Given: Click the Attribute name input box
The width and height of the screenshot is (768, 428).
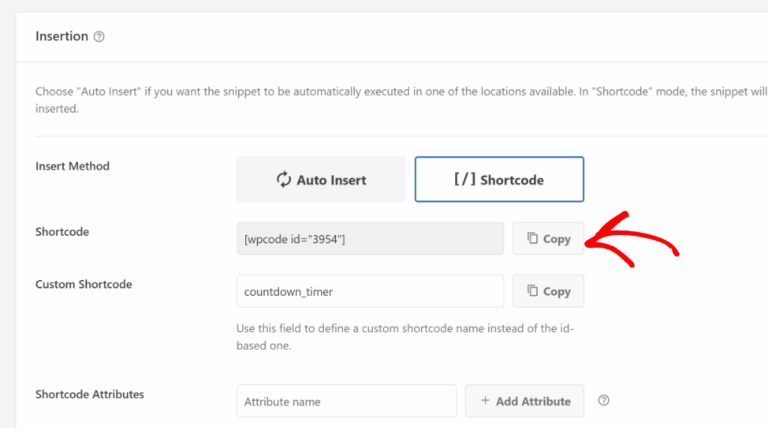Looking at the screenshot, I should coord(346,401).
